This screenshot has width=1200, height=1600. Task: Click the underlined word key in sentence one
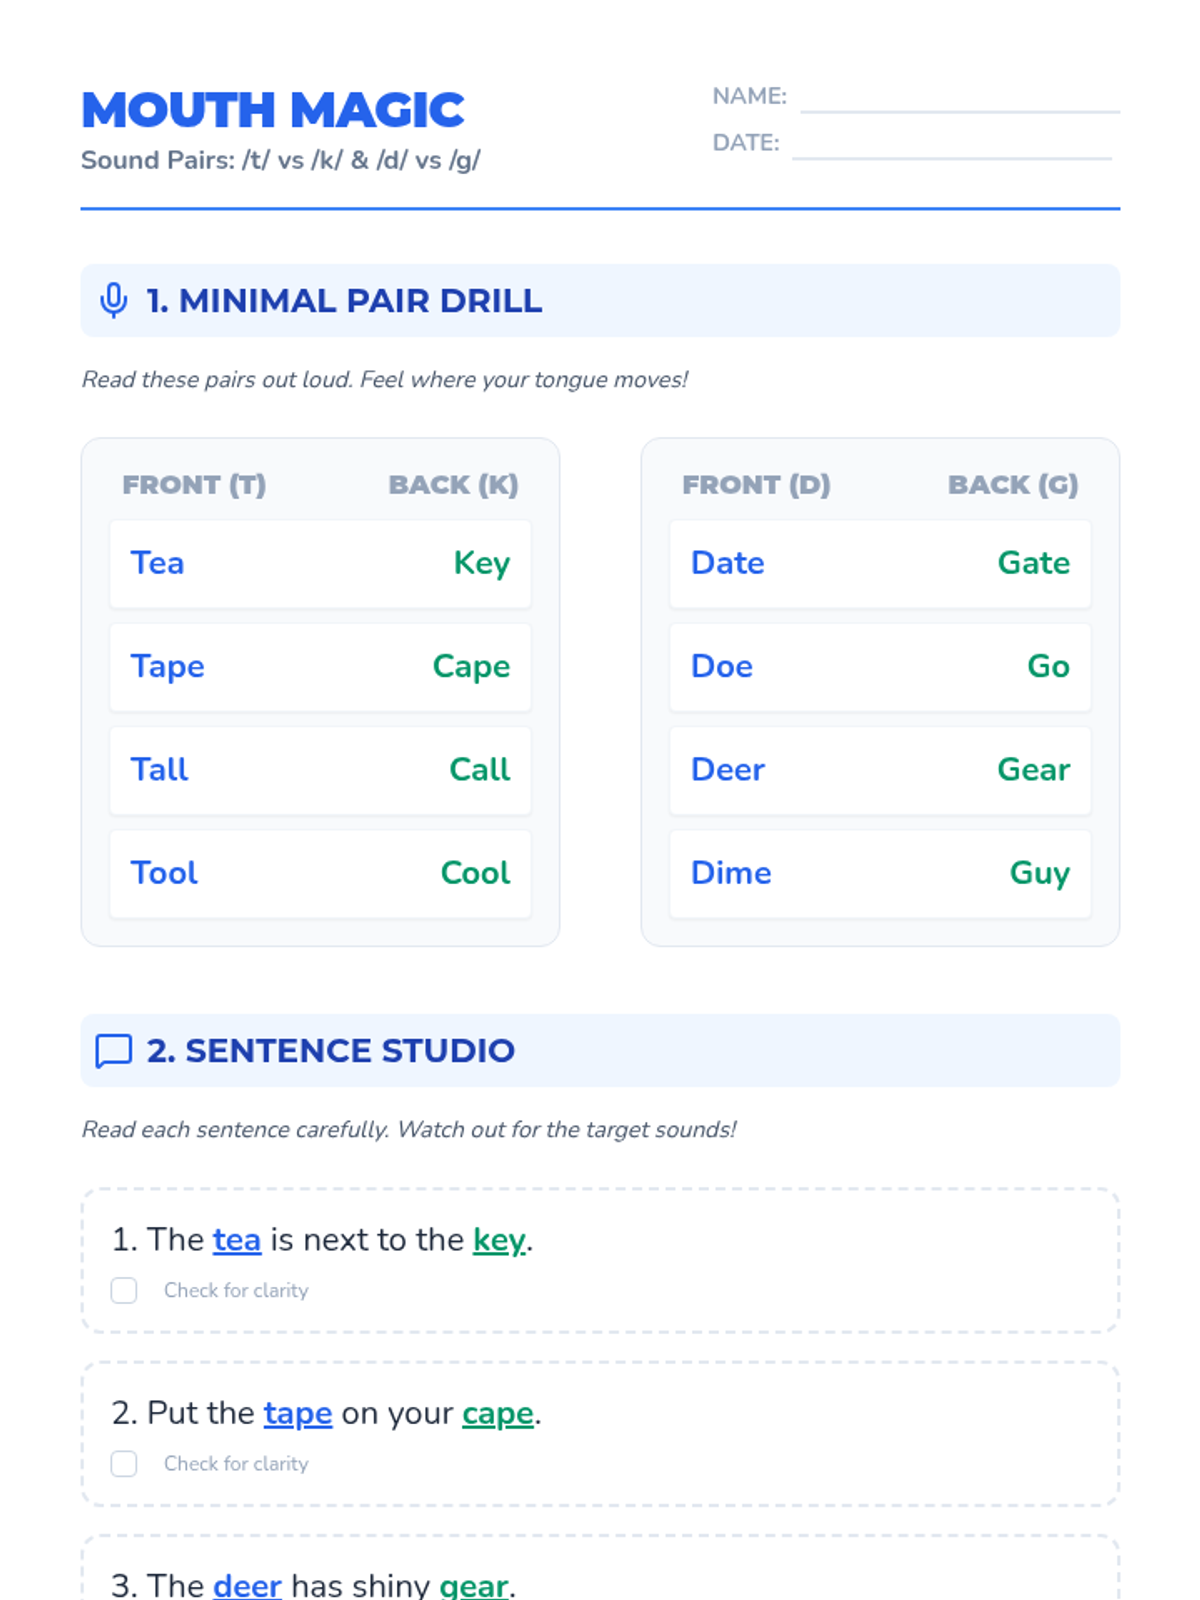[x=499, y=1240]
